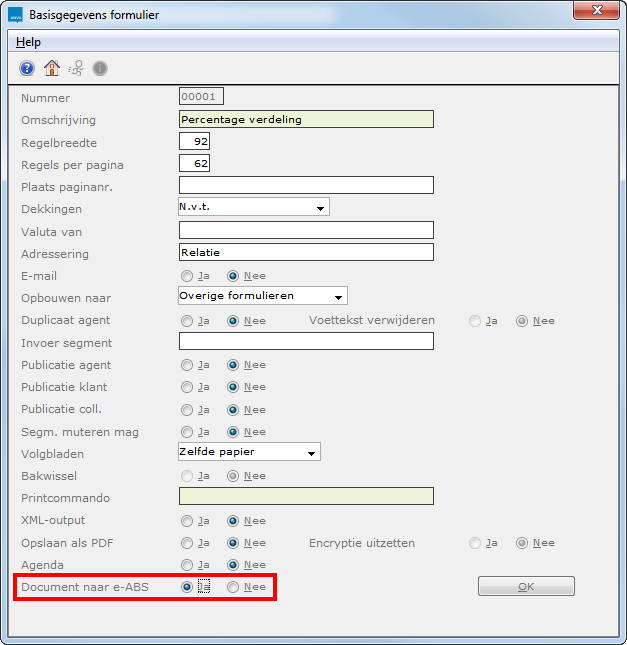Click the 'Omschrijving' label text
The height and width of the screenshot is (645, 627).
(x=58, y=120)
